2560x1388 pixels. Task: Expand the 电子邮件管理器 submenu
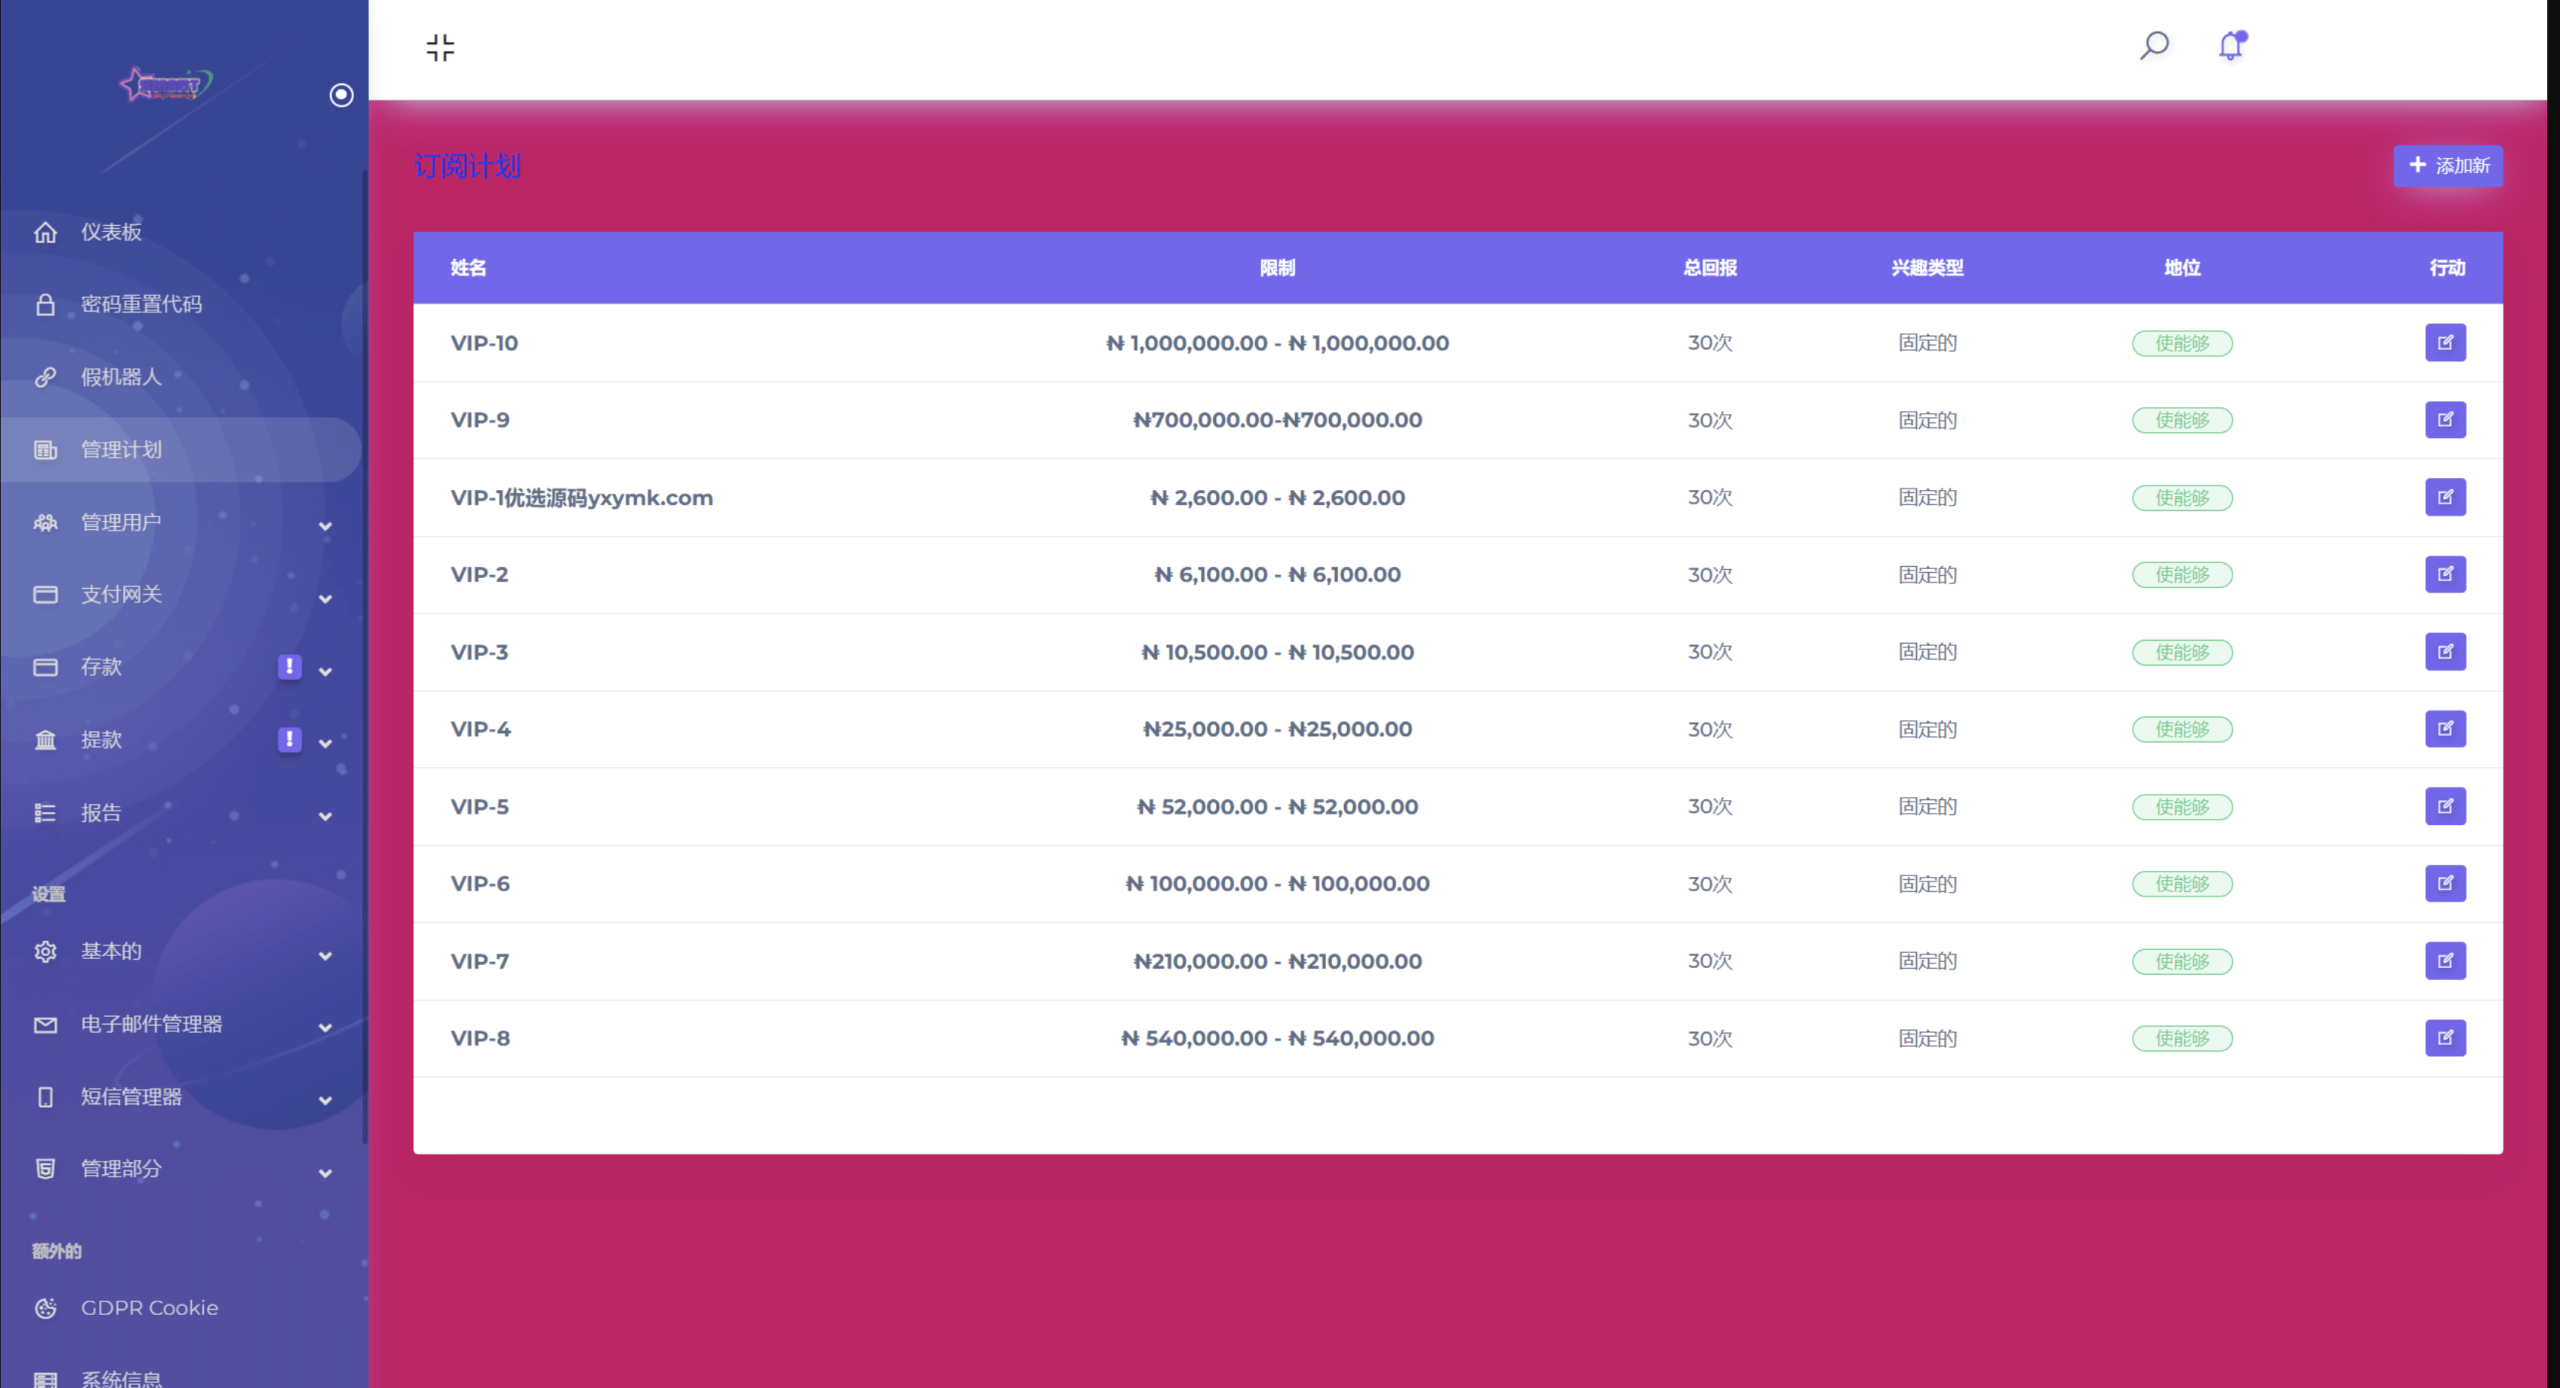point(324,1027)
